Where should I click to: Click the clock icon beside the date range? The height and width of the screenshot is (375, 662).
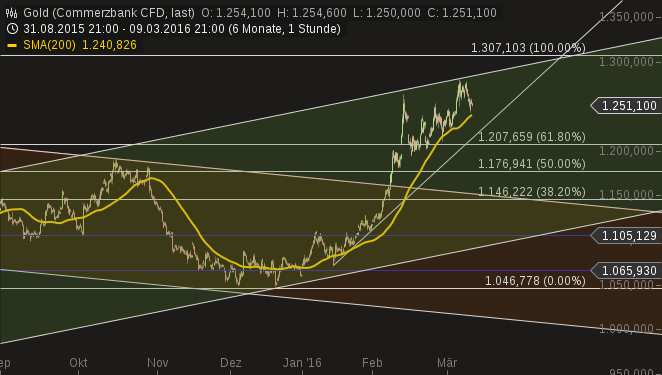pos(12,29)
